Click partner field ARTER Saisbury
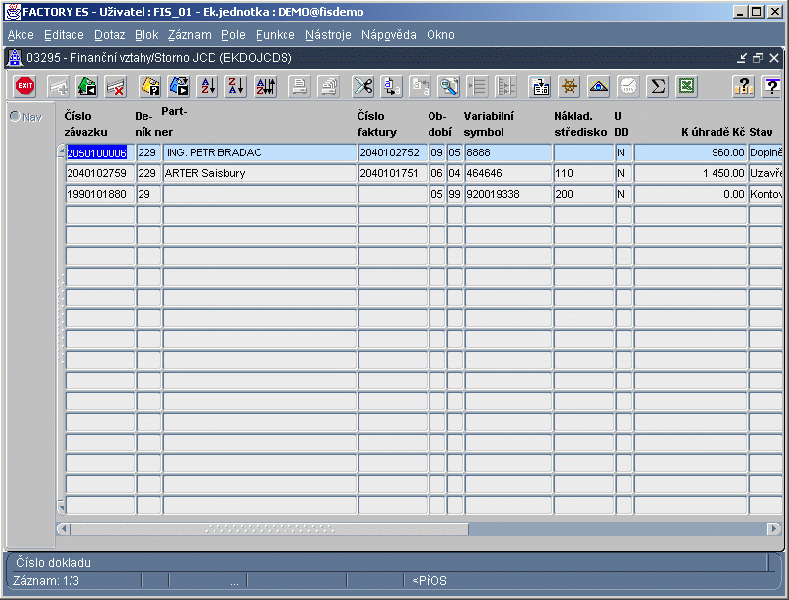This screenshot has width=789, height=600. point(260,173)
